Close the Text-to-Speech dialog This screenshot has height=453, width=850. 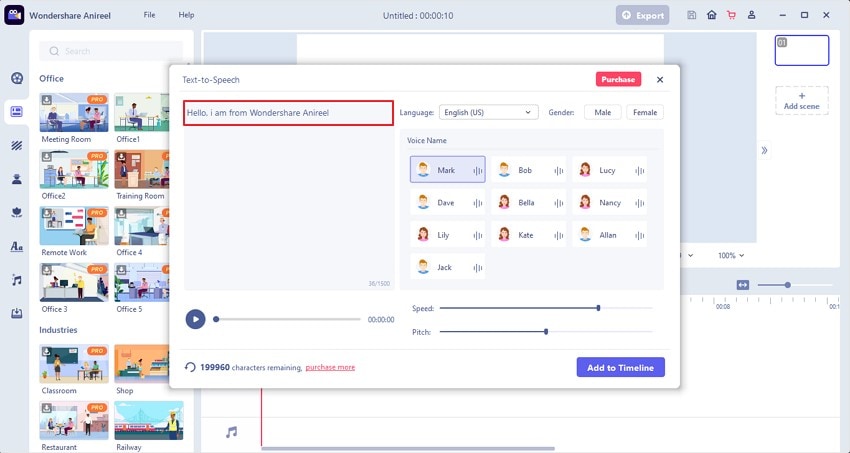click(660, 80)
